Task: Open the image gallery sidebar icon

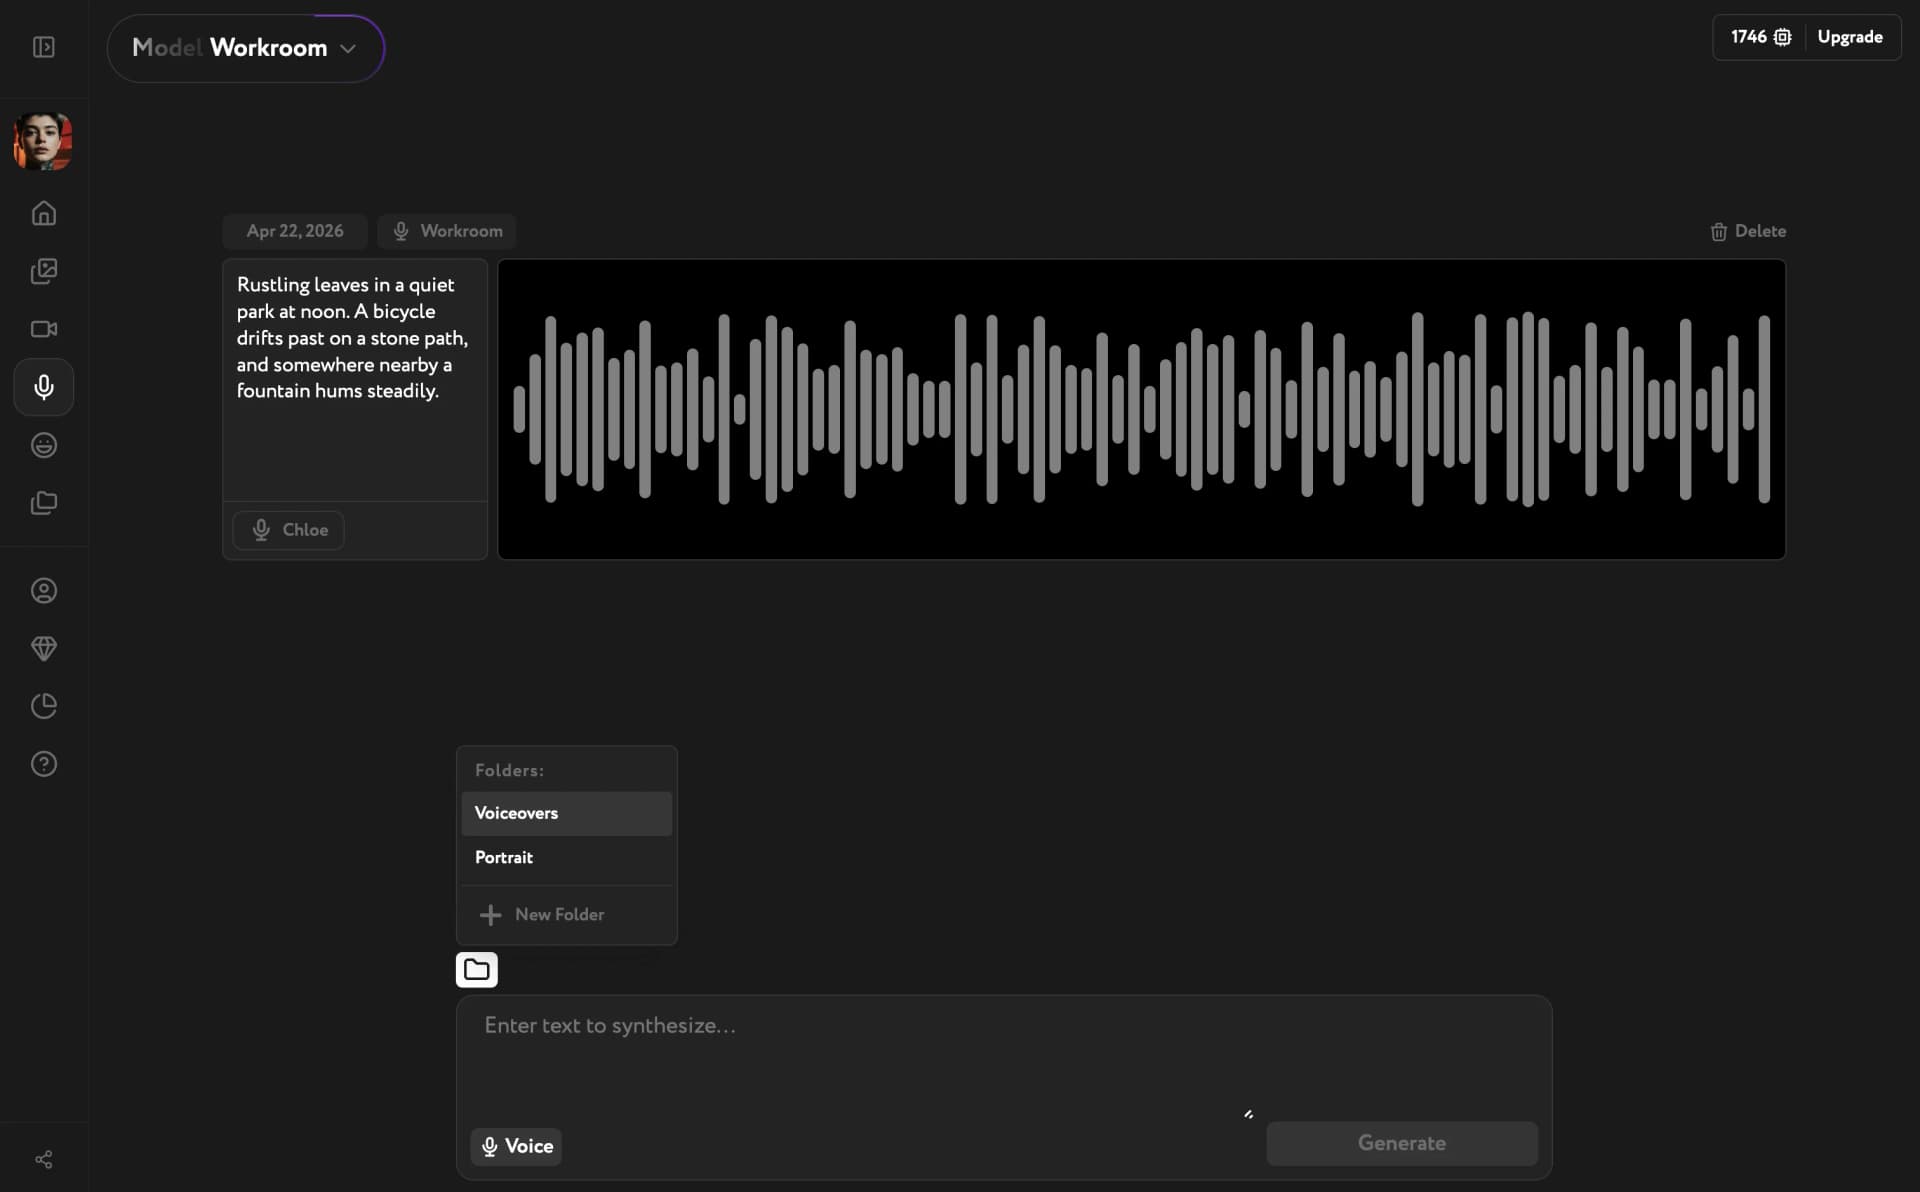Action: pyautogui.click(x=43, y=271)
